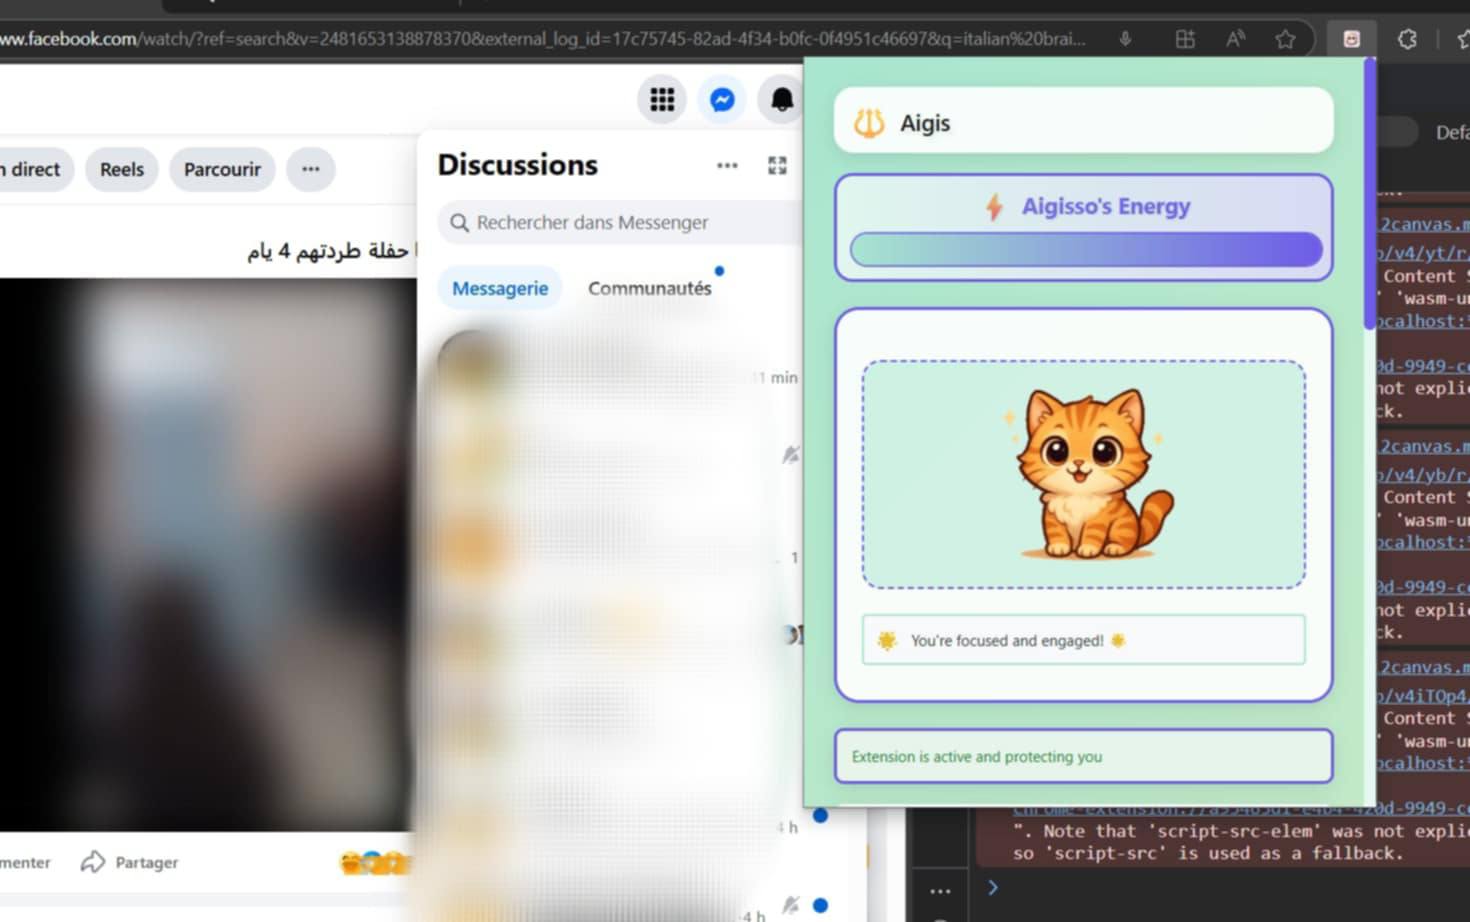Viewport: 1470px width, 922px height.
Task: Click the Aigis popup vertical scrollbar
Action: pos(1369,194)
